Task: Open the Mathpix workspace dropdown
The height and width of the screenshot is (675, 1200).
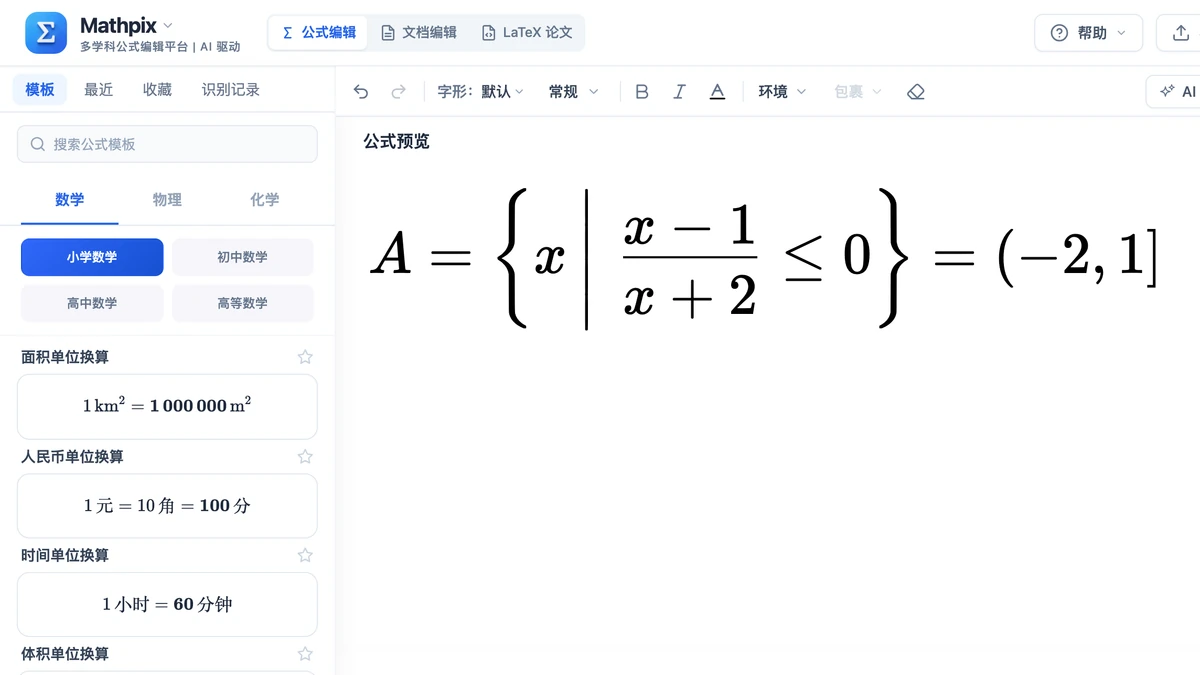Action: pyautogui.click(x=167, y=25)
